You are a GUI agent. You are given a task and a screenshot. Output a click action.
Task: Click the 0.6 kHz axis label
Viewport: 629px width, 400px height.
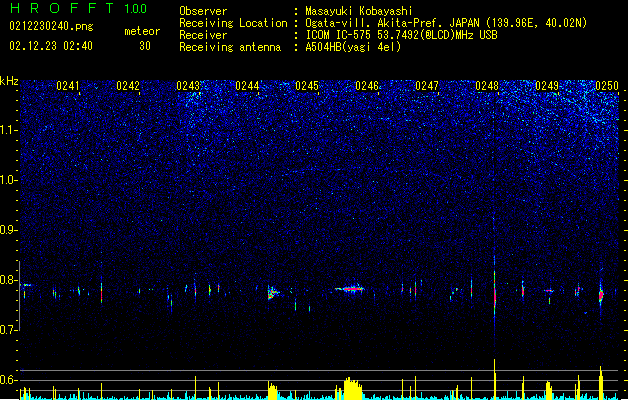pos(9,380)
